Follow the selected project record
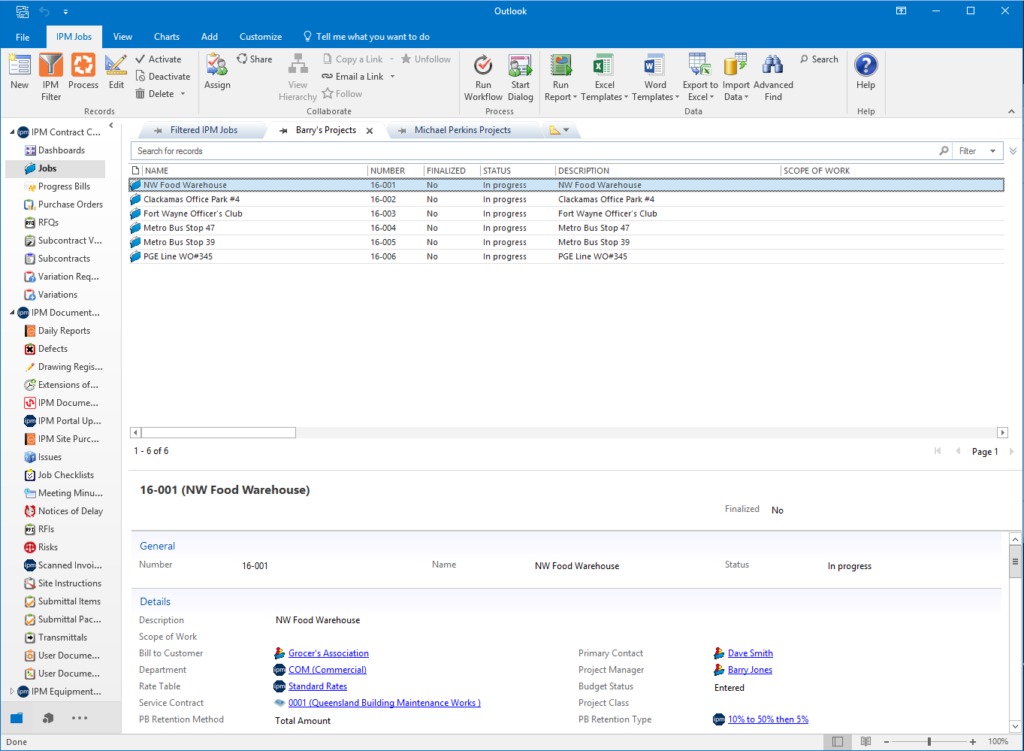 [343, 93]
